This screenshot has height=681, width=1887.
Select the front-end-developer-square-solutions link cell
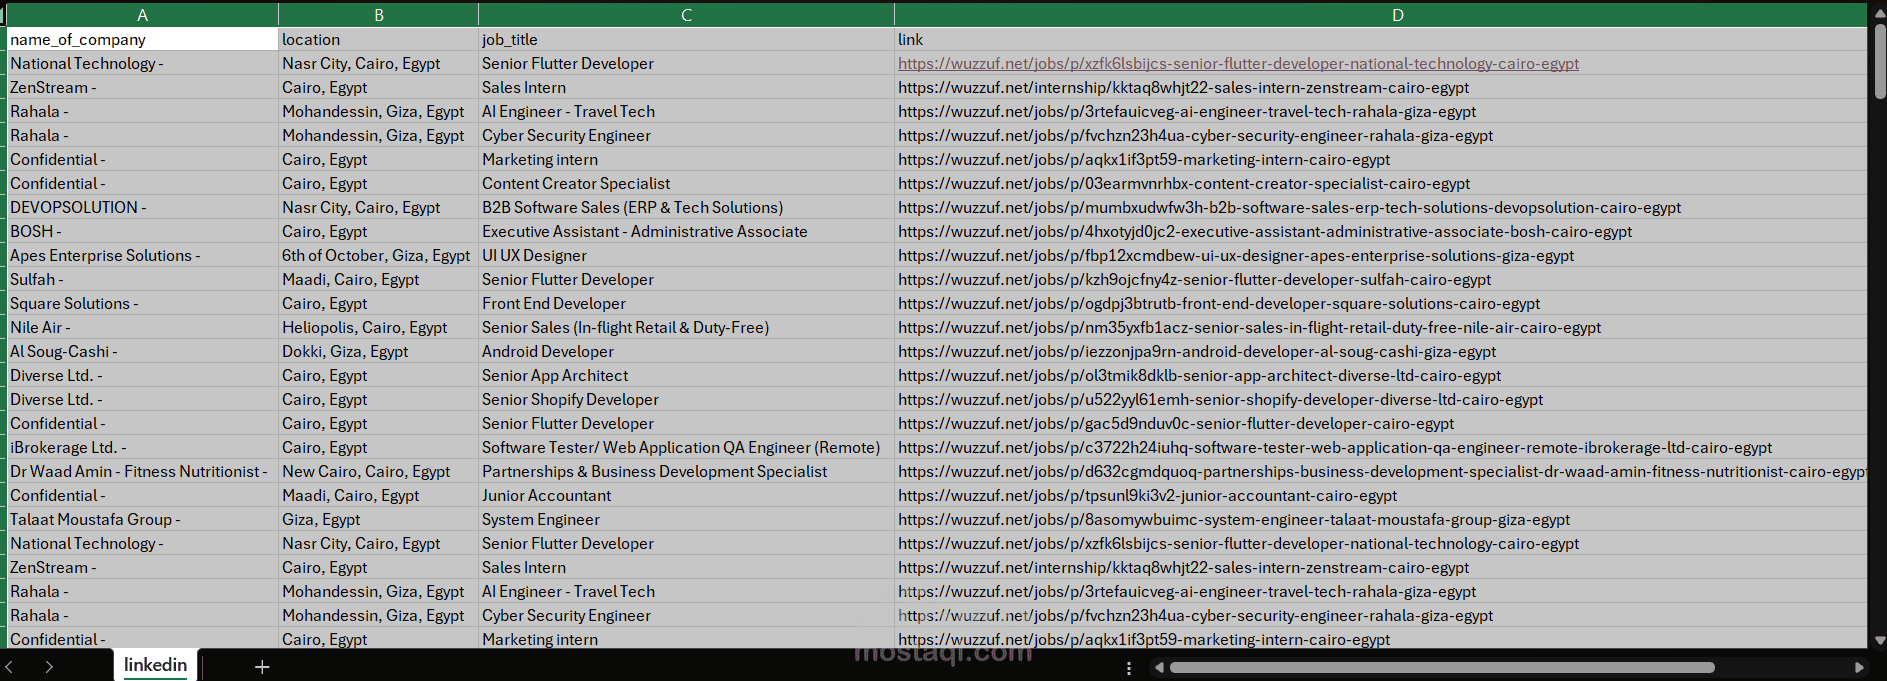pos(1380,303)
